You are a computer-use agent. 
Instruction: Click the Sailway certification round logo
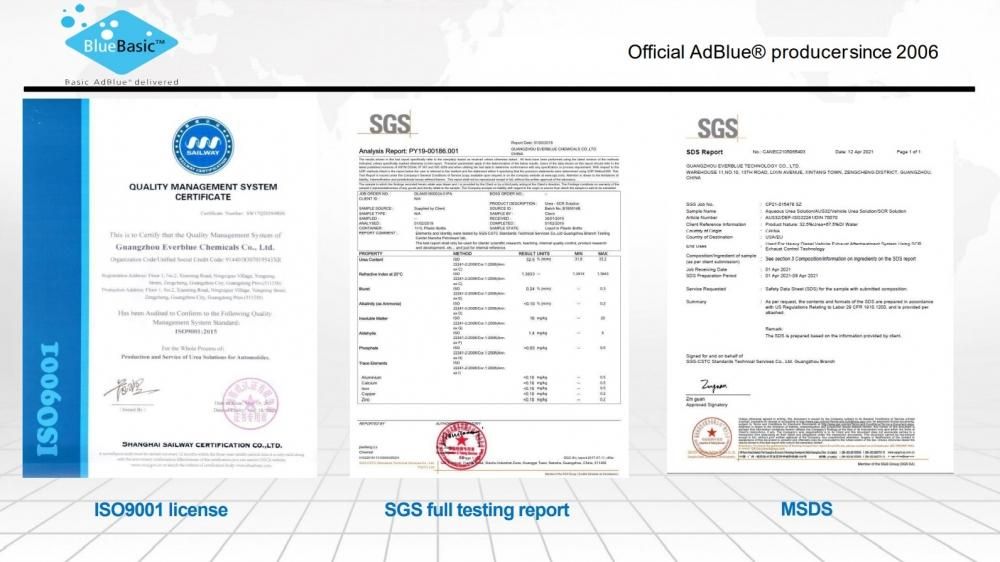click(x=203, y=146)
